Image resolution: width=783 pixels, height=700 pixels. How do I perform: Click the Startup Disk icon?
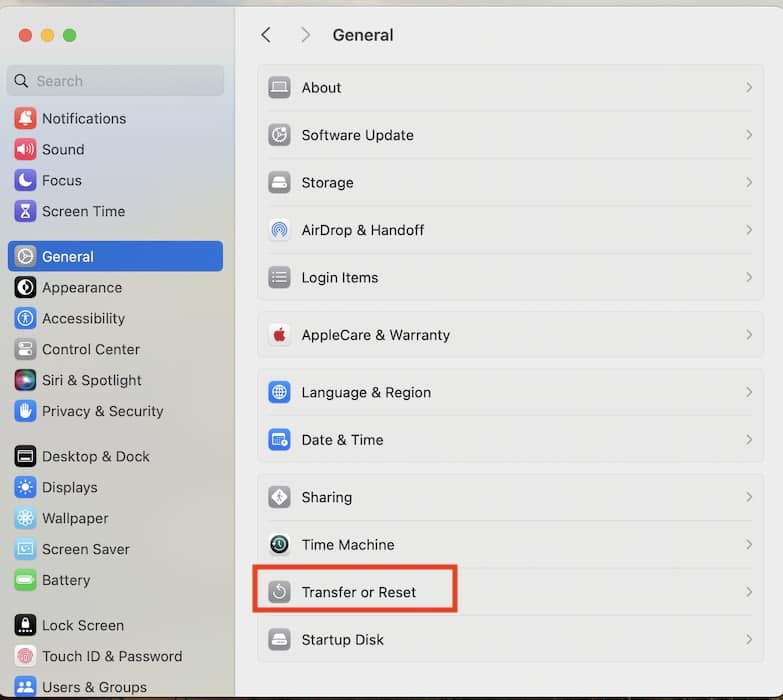[279, 640]
